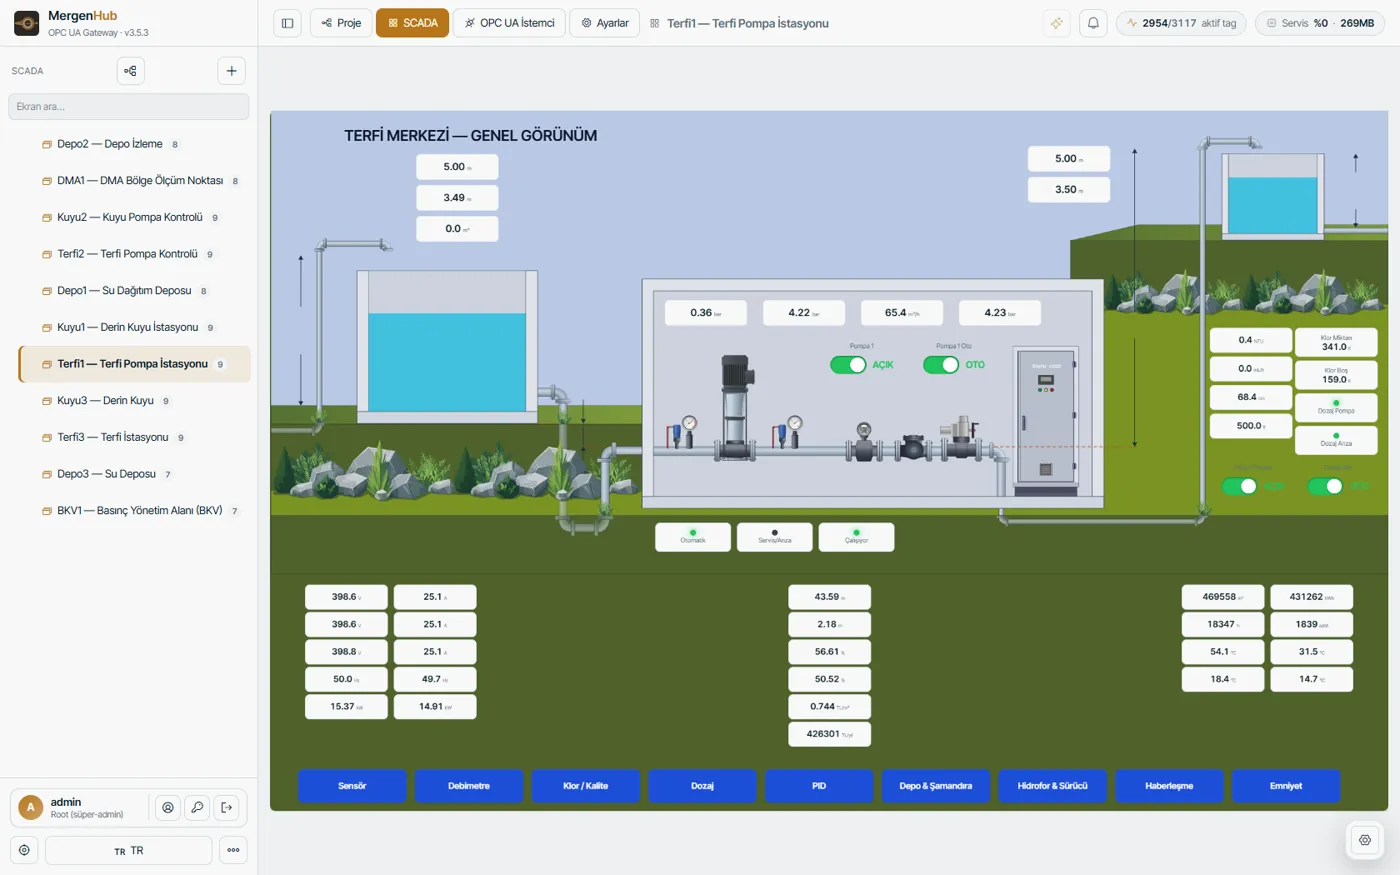
Task: Open the Emniyet button
Action: click(x=1286, y=786)
